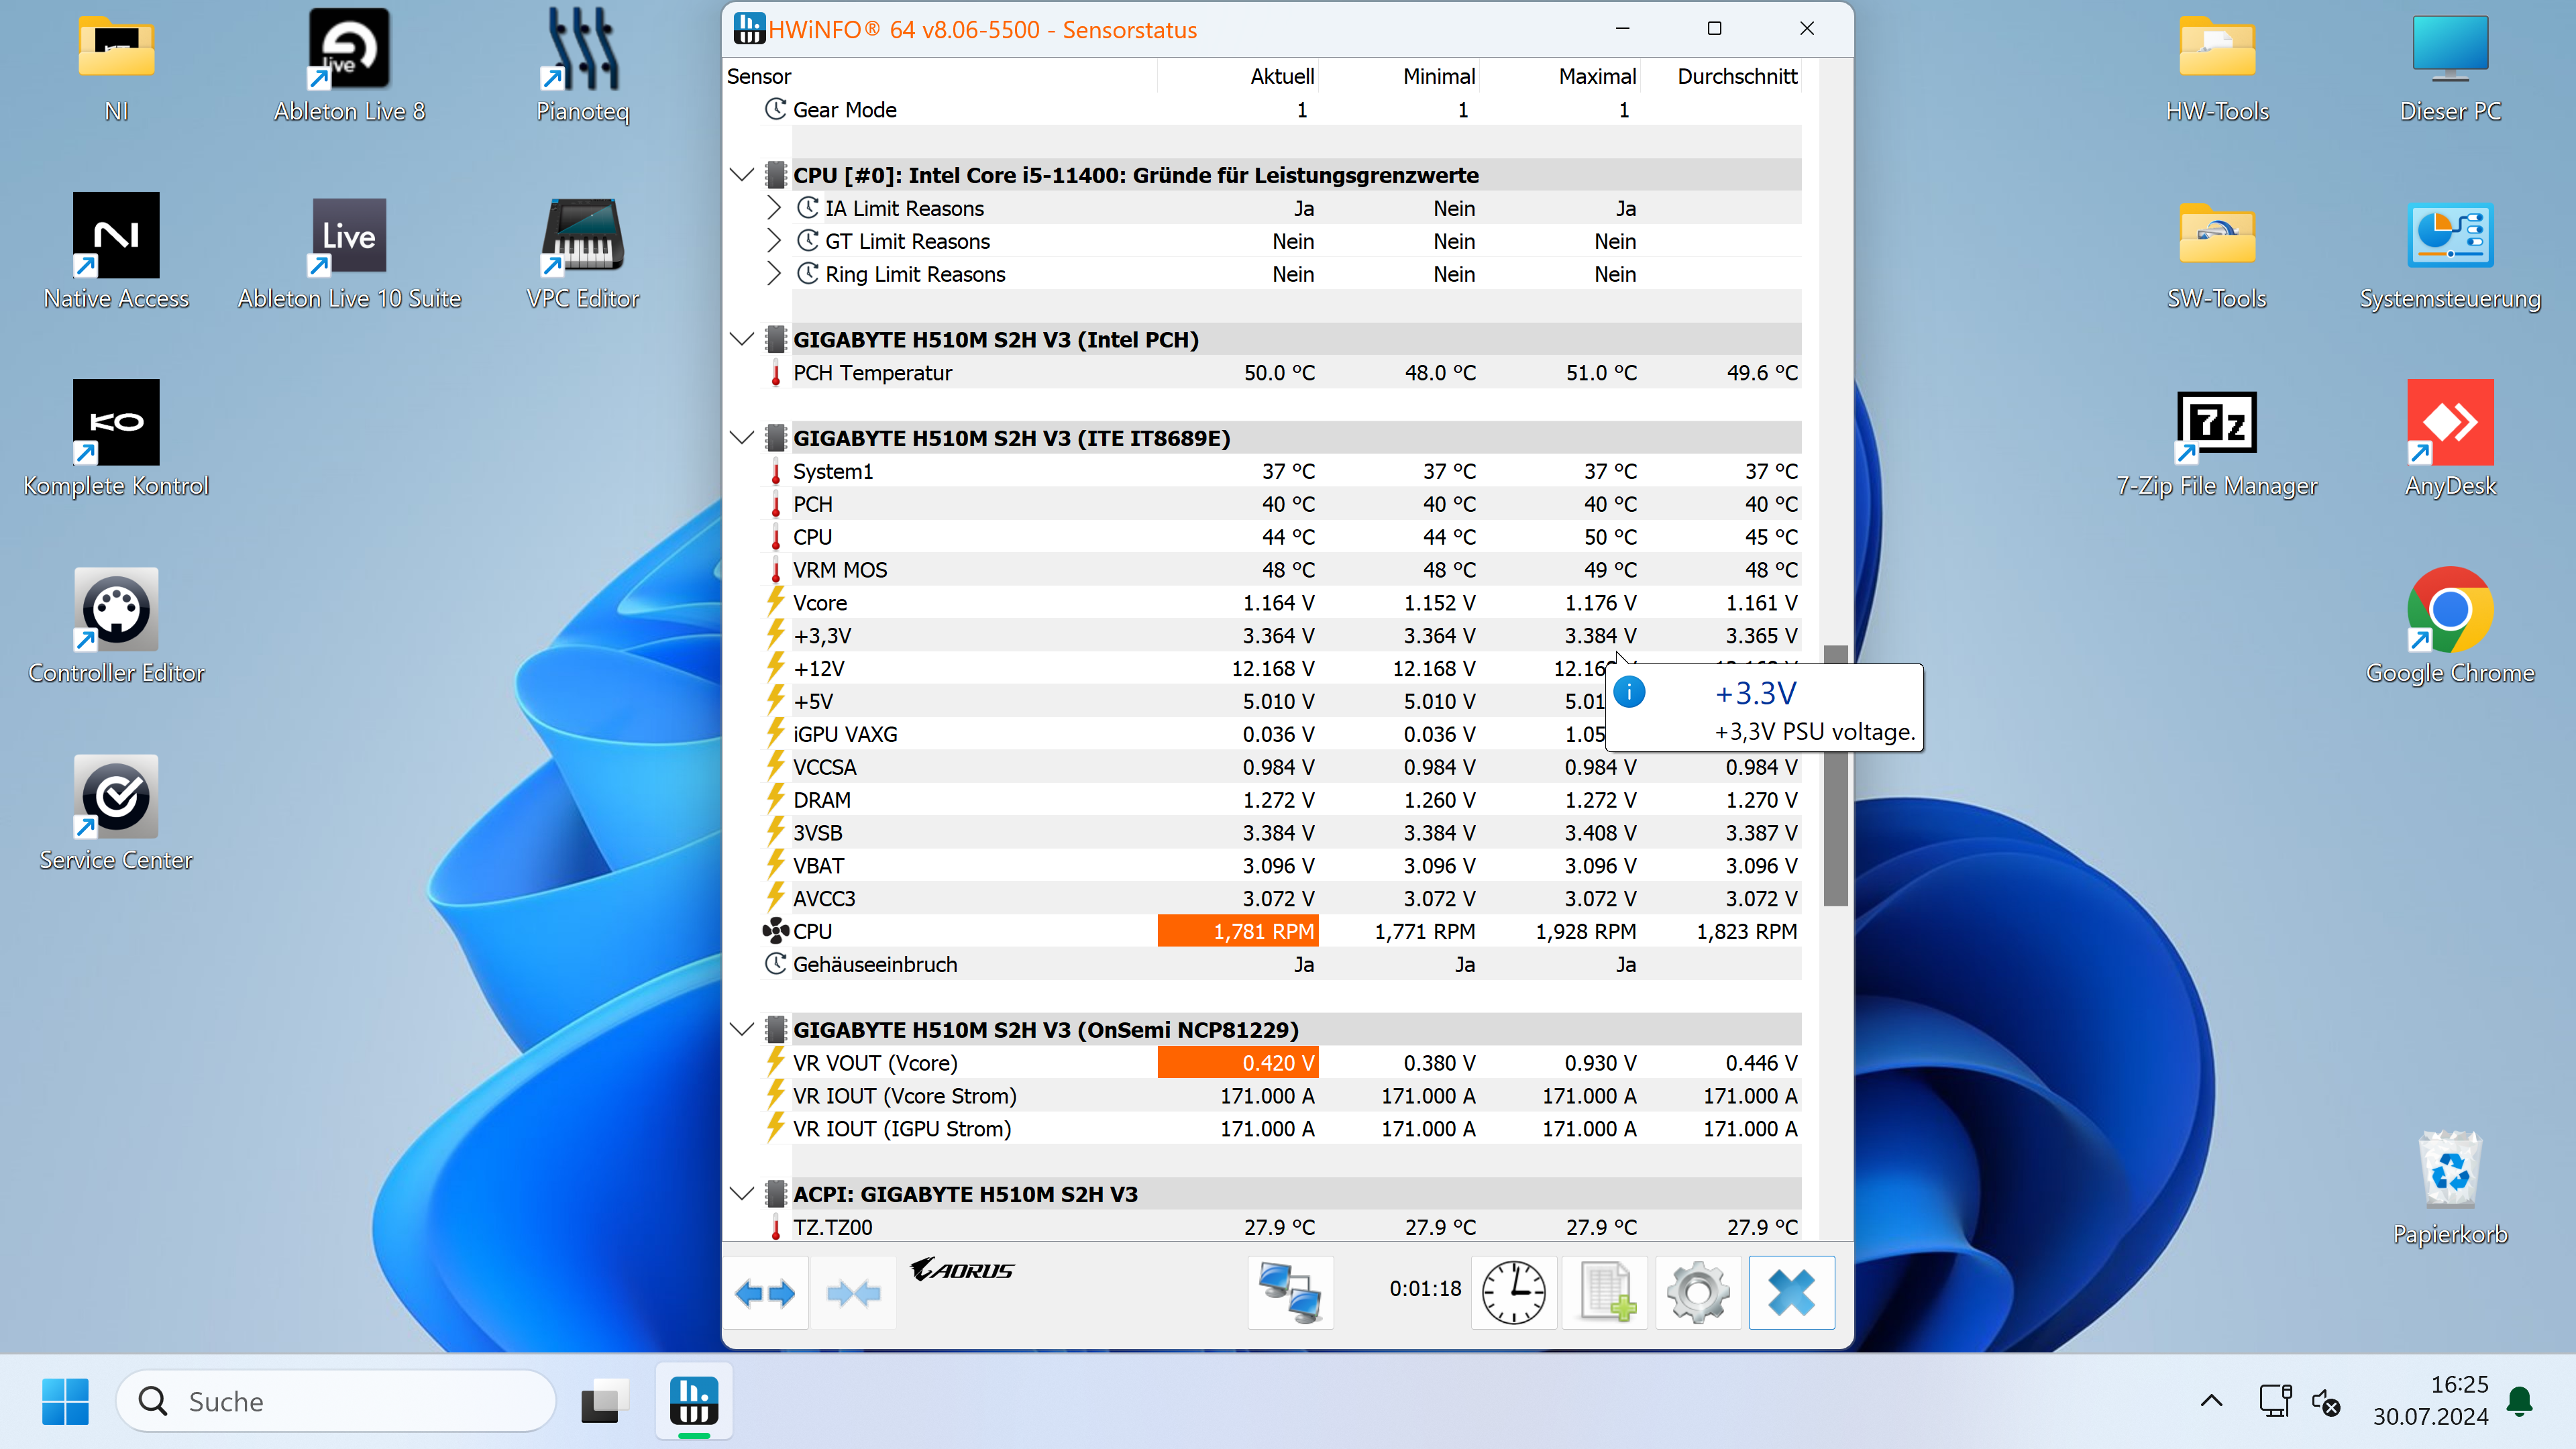Image resolution: width=2576 pixels, height=1449 pixels.
Task: Collapse the OnSemi NCP81229 sensor group
Action: coord(741,1030)
